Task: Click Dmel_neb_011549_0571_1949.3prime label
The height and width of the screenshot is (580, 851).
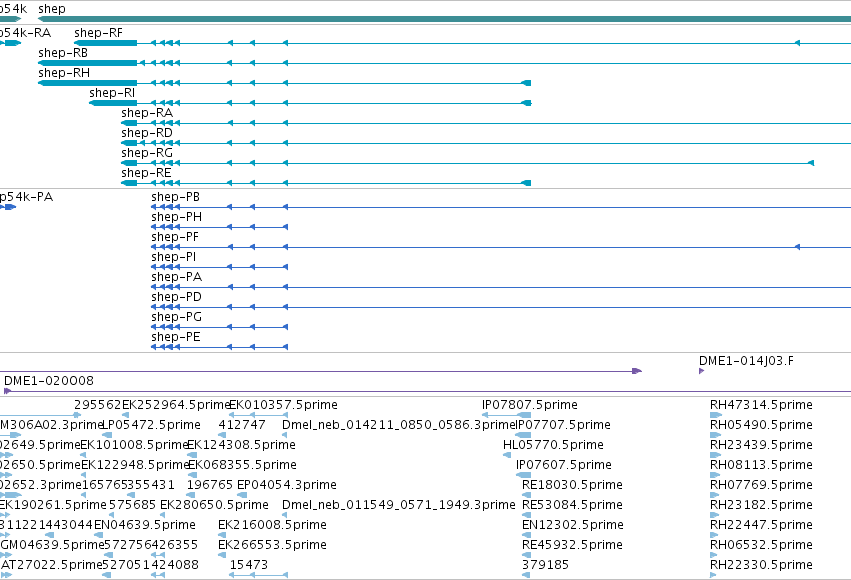Action: click(x=399, y=506)
